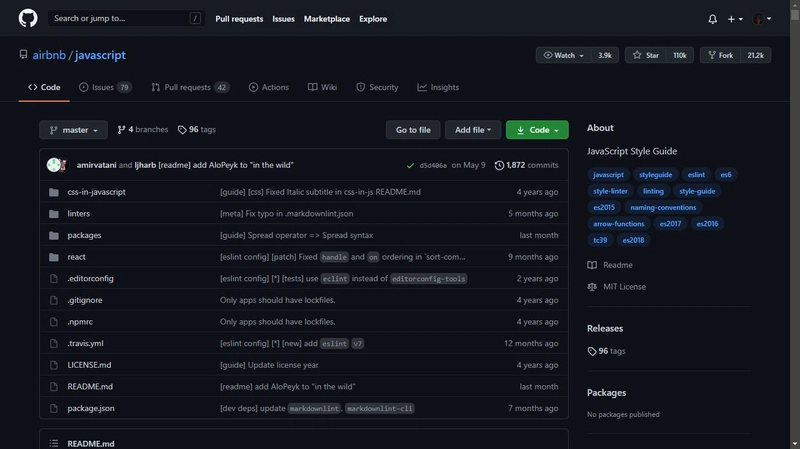Click the react folder icon
Image resolution: width=800 pixels, height=449 pixels.
54,257
